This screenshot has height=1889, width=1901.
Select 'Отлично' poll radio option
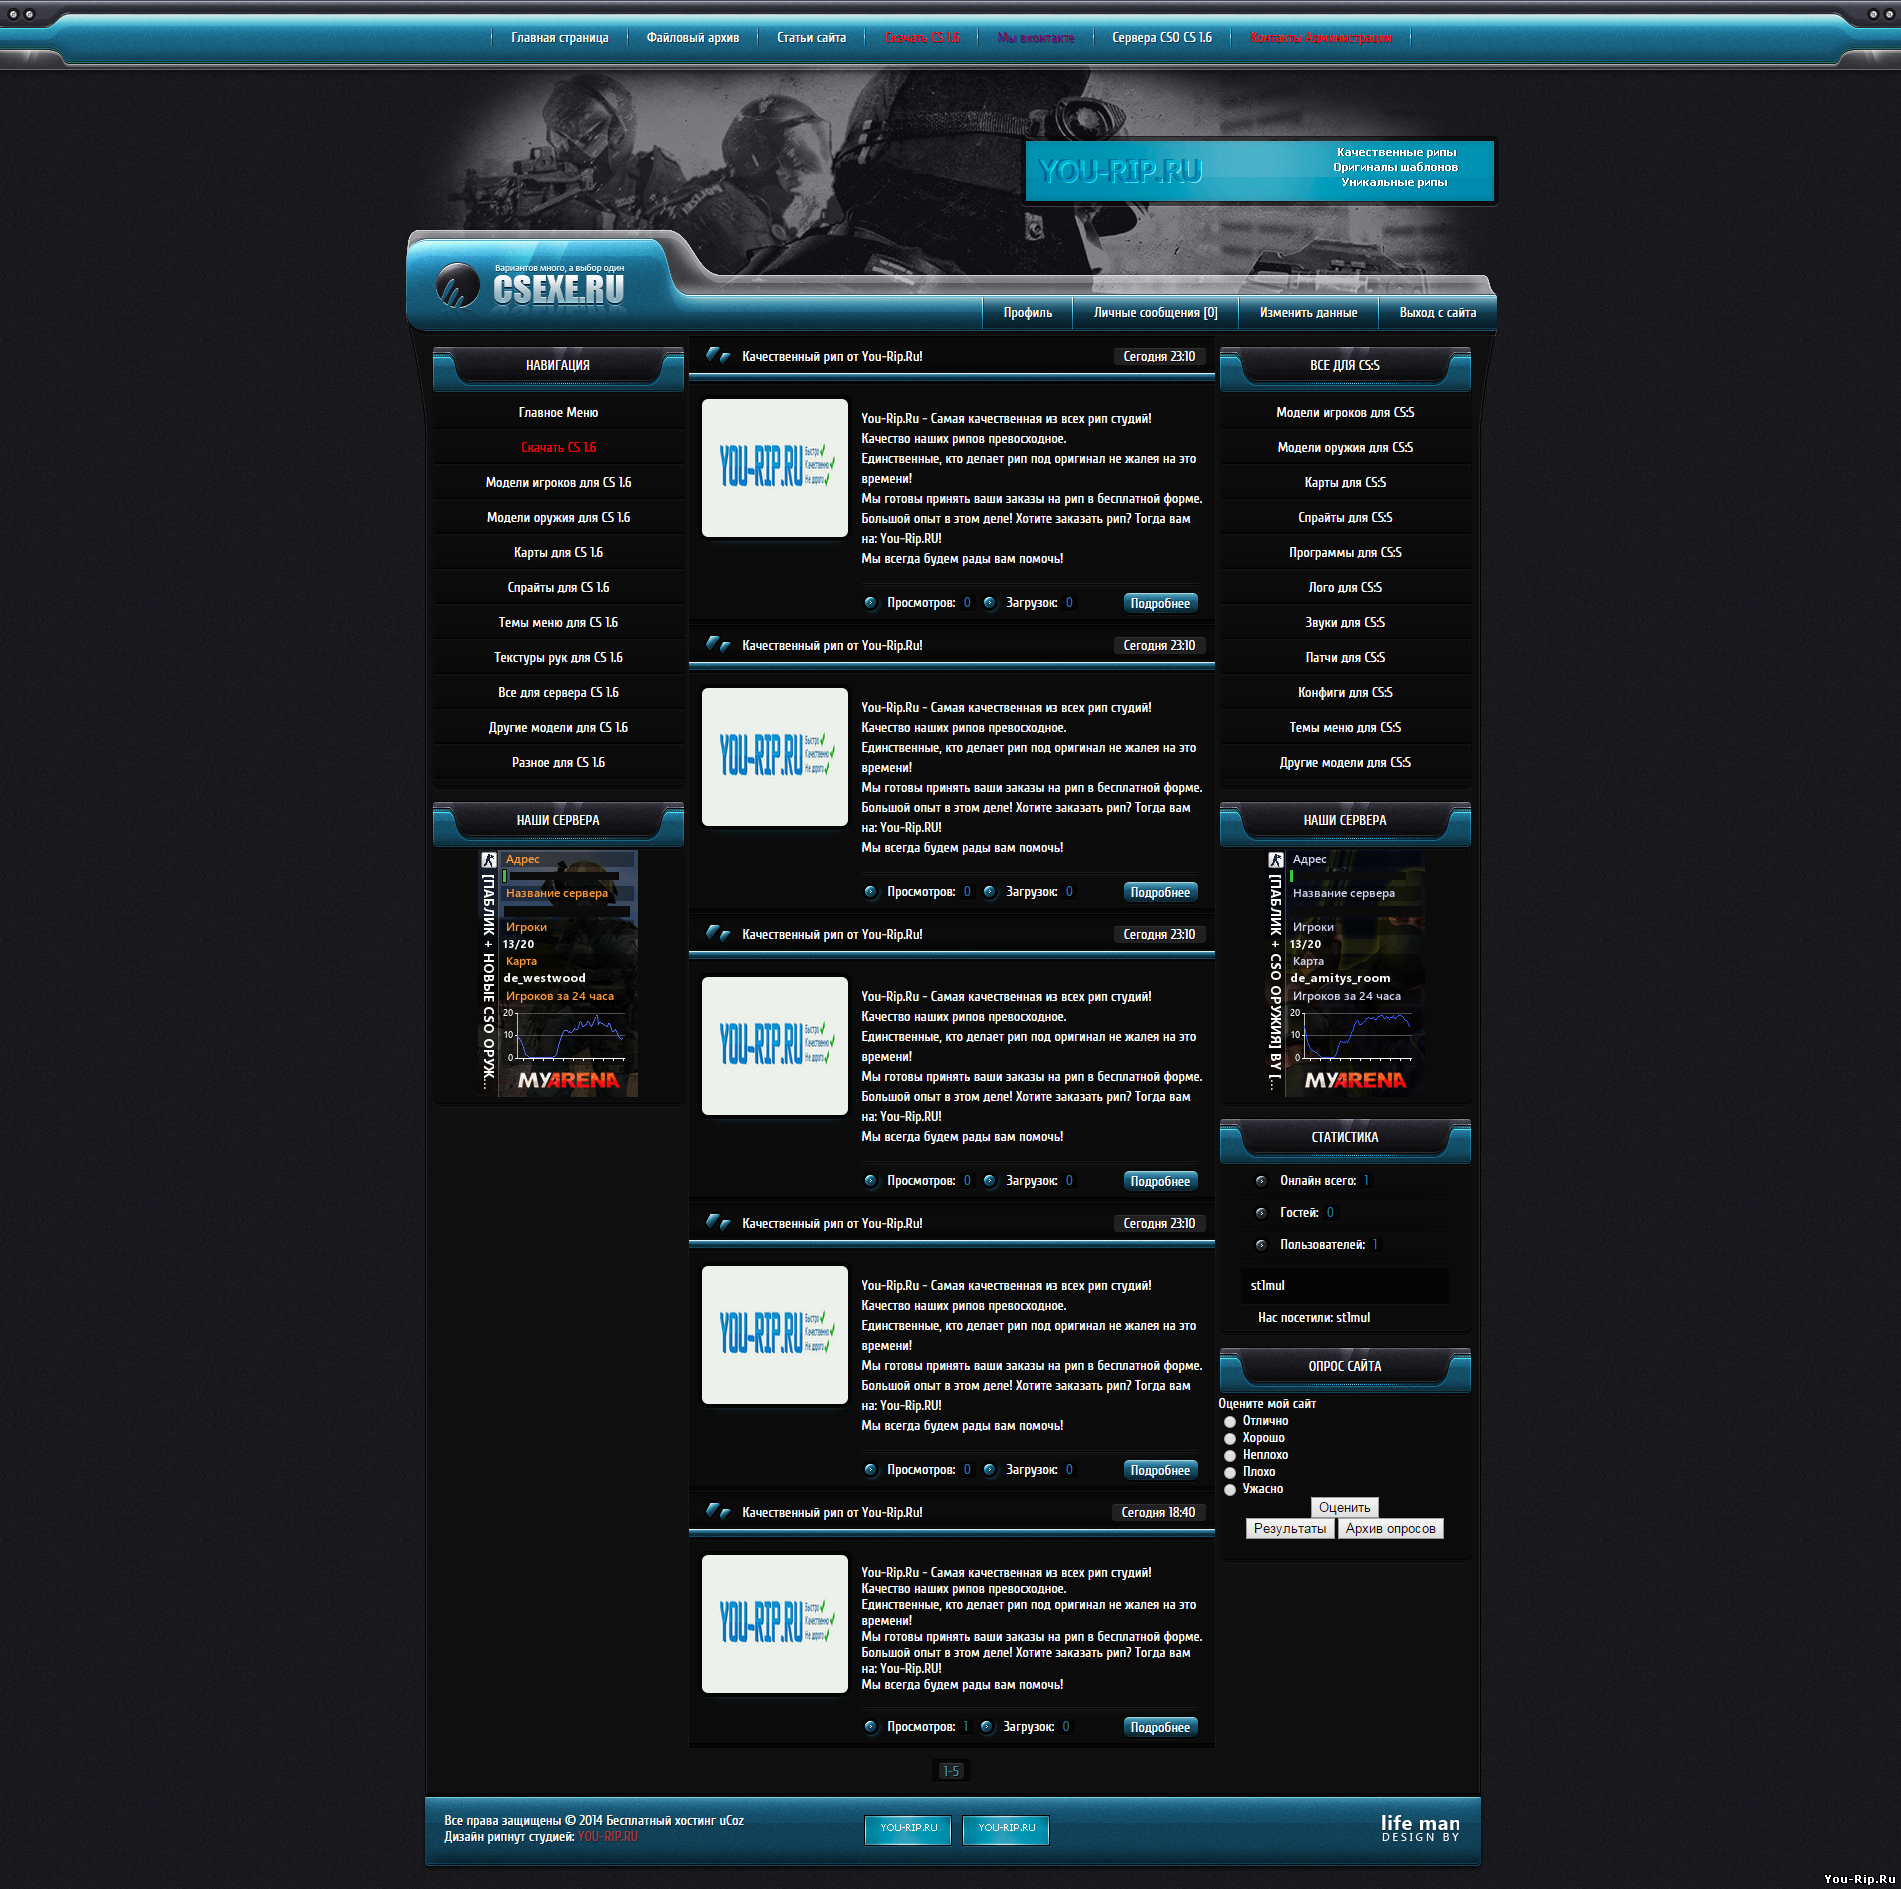click(x=1230, y=1422)
